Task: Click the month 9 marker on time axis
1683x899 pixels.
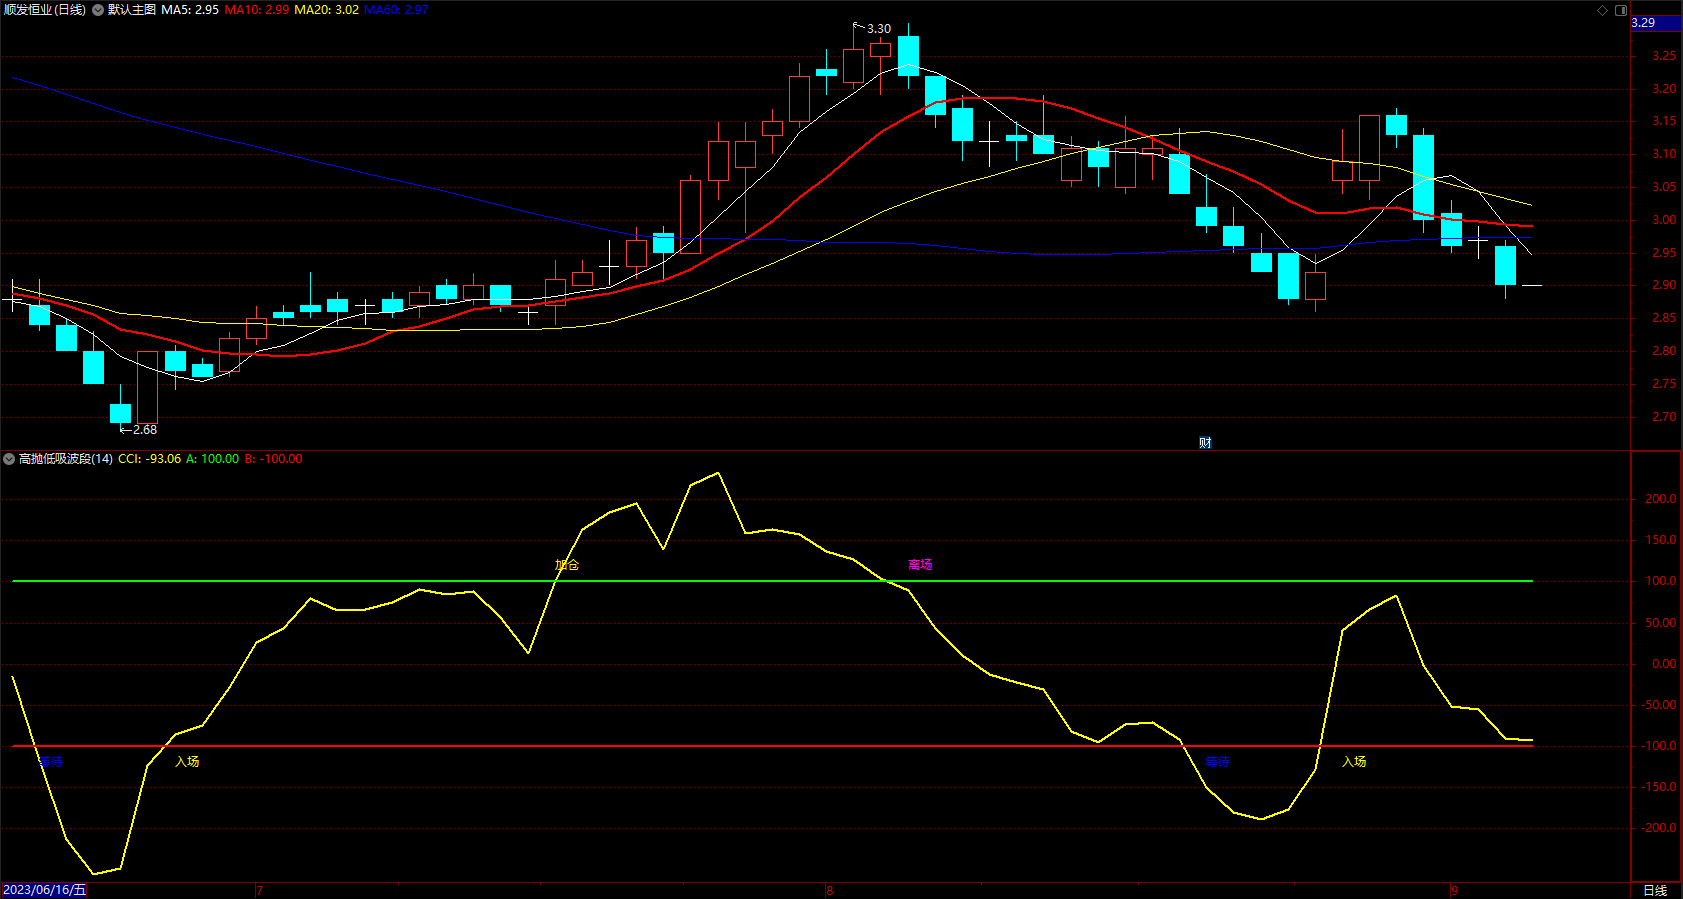Action: coord(1454,890)
